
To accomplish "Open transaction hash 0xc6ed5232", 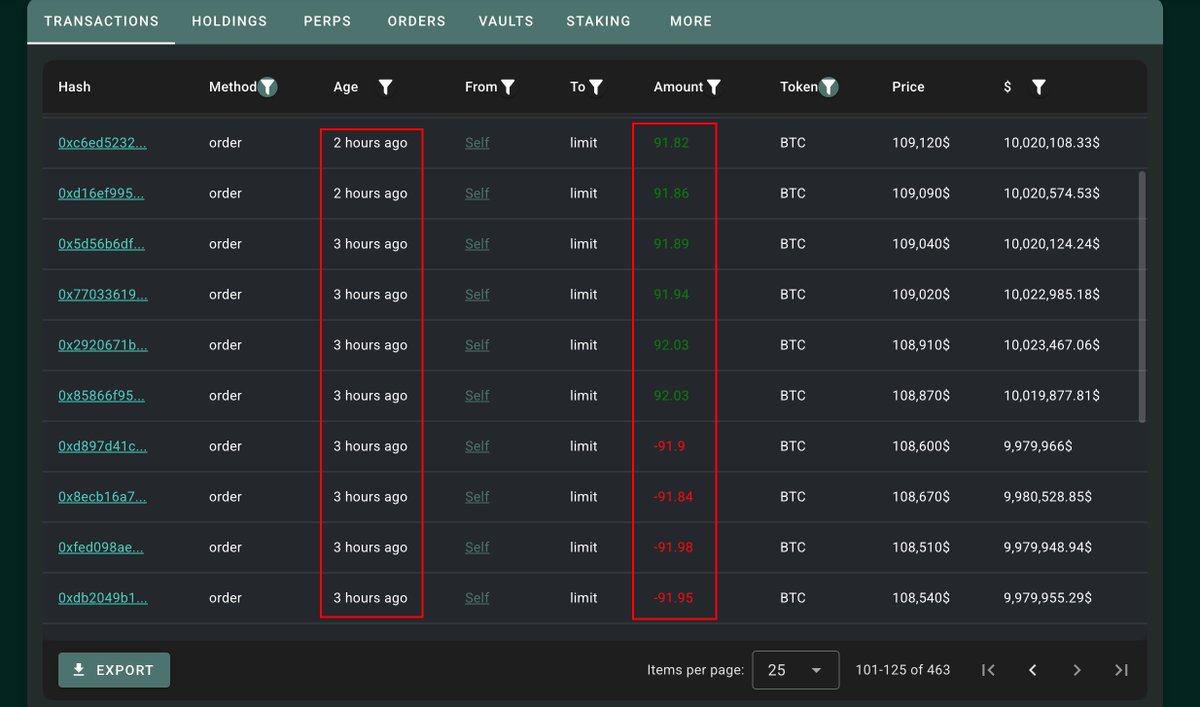I will pyautogui.click(x=102, y=143).
